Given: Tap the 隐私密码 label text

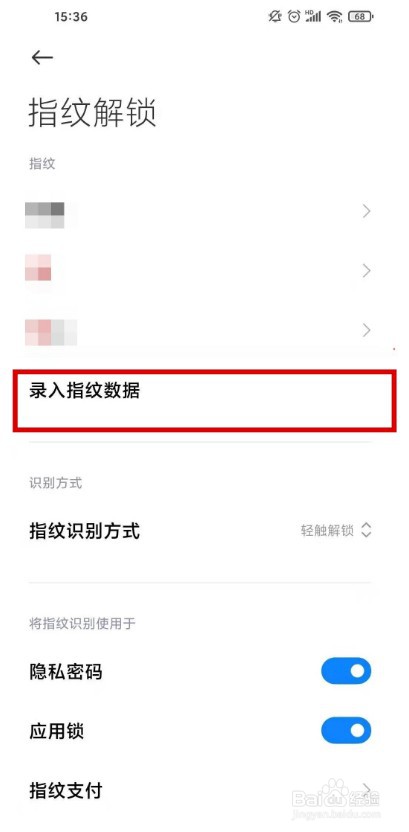Looking at the screenshot, I should click(65, 672).
